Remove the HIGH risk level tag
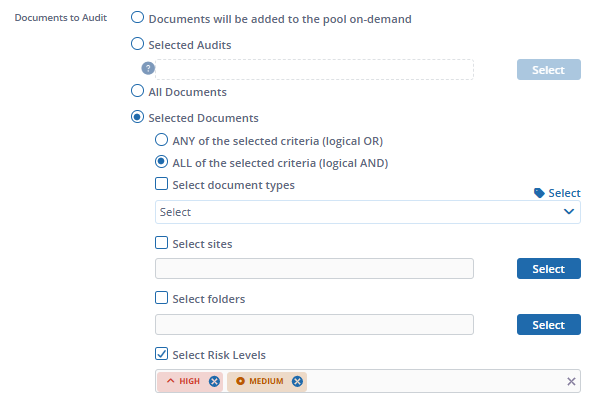This screenshot has height=401, width=603. click(x=214, y=381)
